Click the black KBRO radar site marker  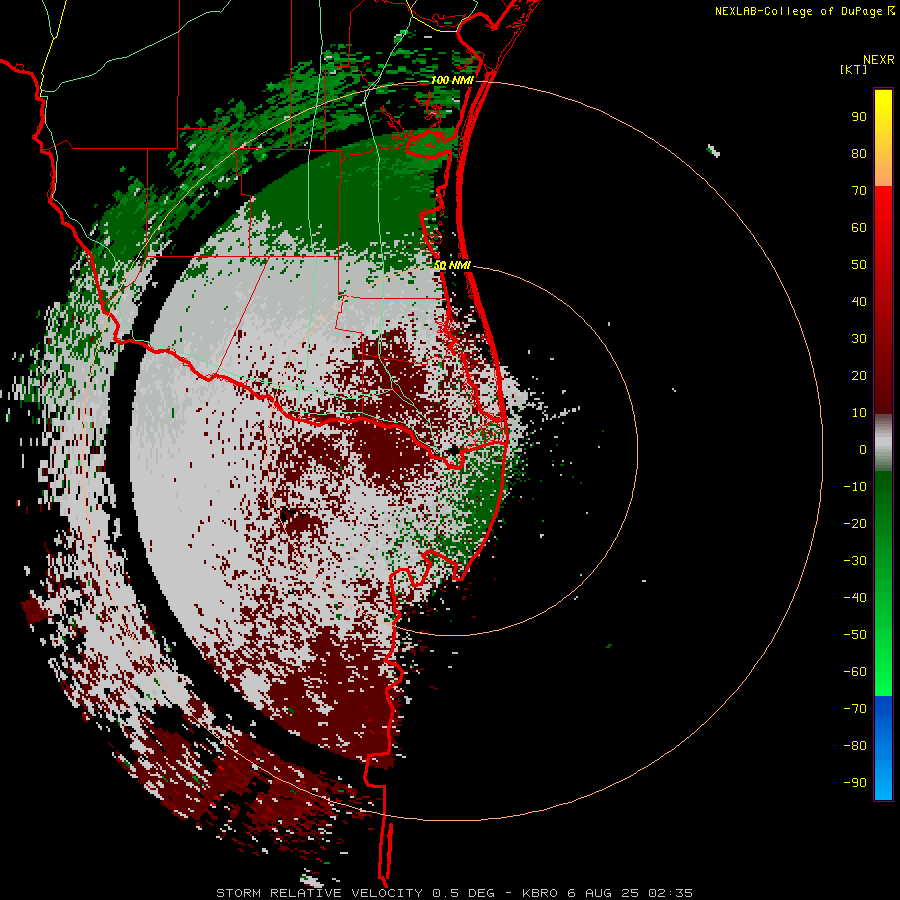click(453, 450)
